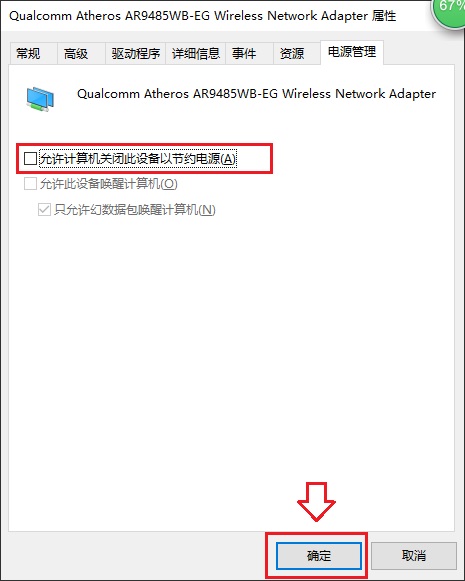Click the network adapter device icon
This screenshot has width=465, height=581.
40,99
